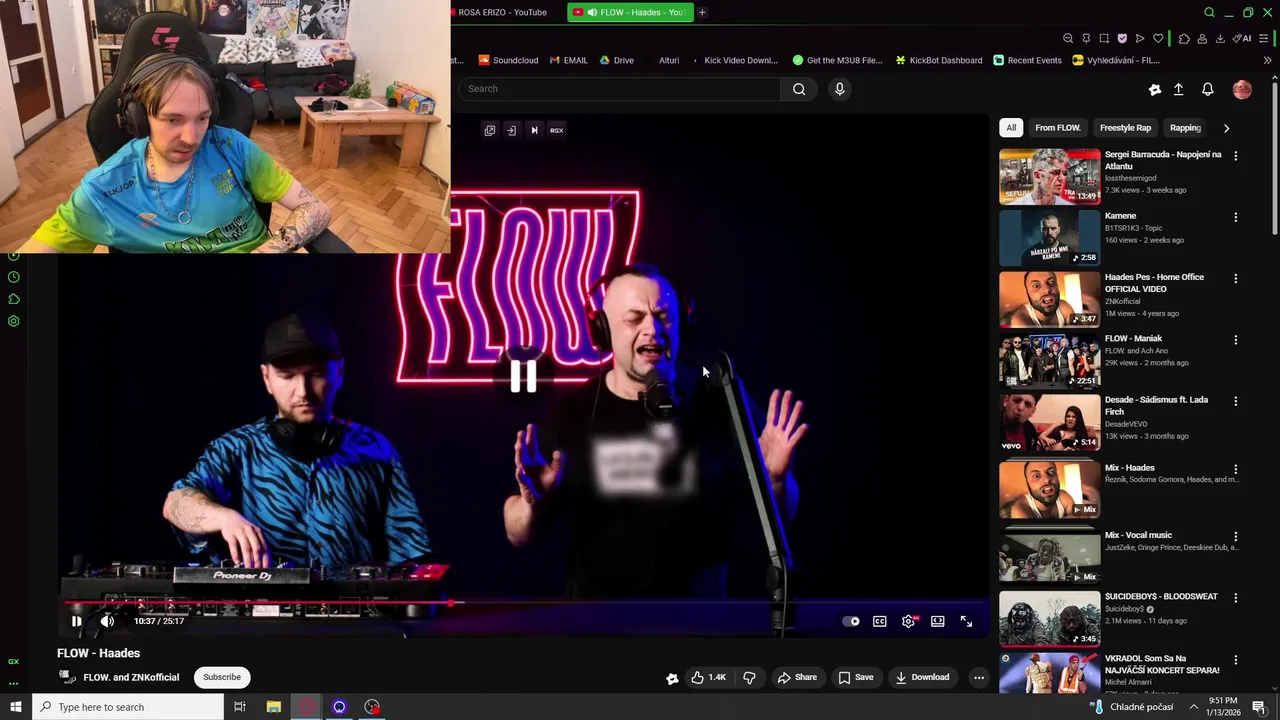Open FLOW - Maniak suggested video title
The height and width of the screenshot is (720, 1280).
1133,338
